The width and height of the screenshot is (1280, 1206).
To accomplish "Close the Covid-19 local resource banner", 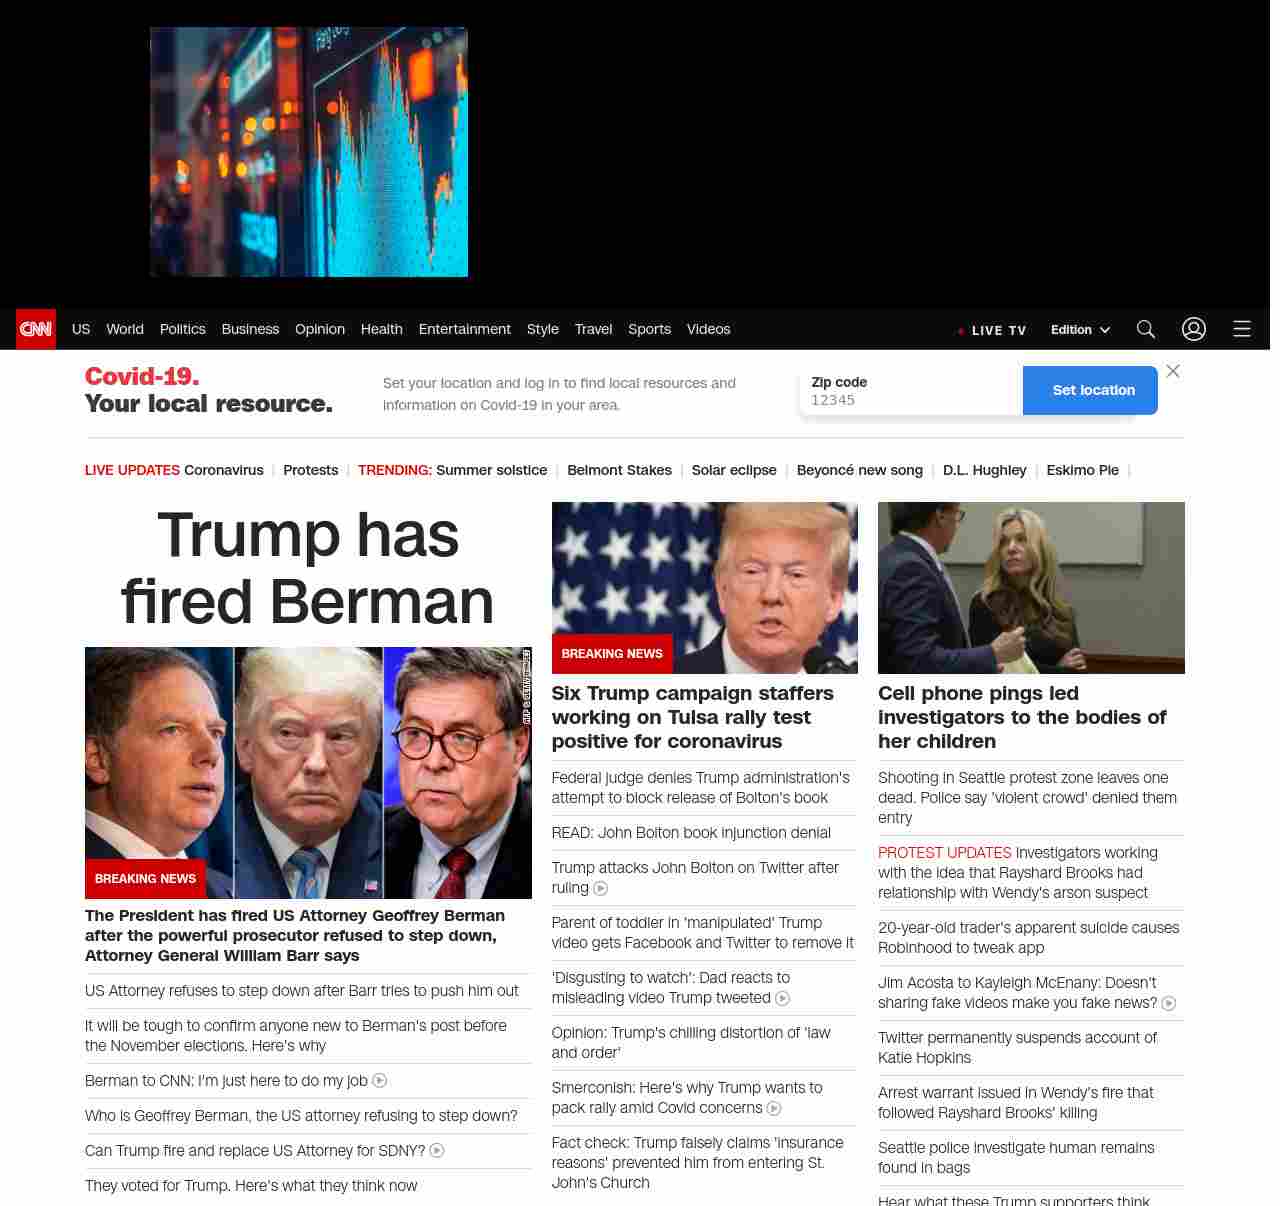I will [1173, 371].
